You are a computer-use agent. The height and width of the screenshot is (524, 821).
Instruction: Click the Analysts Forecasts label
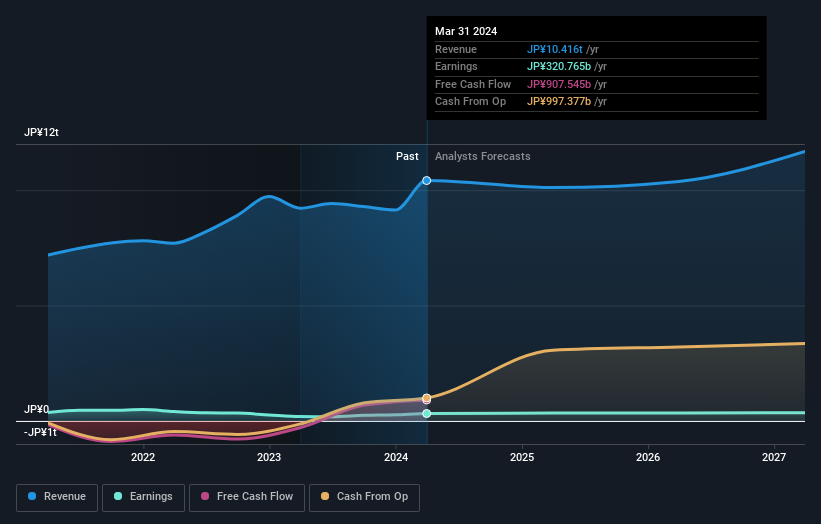pyautogui.click(x=483, y=157)
